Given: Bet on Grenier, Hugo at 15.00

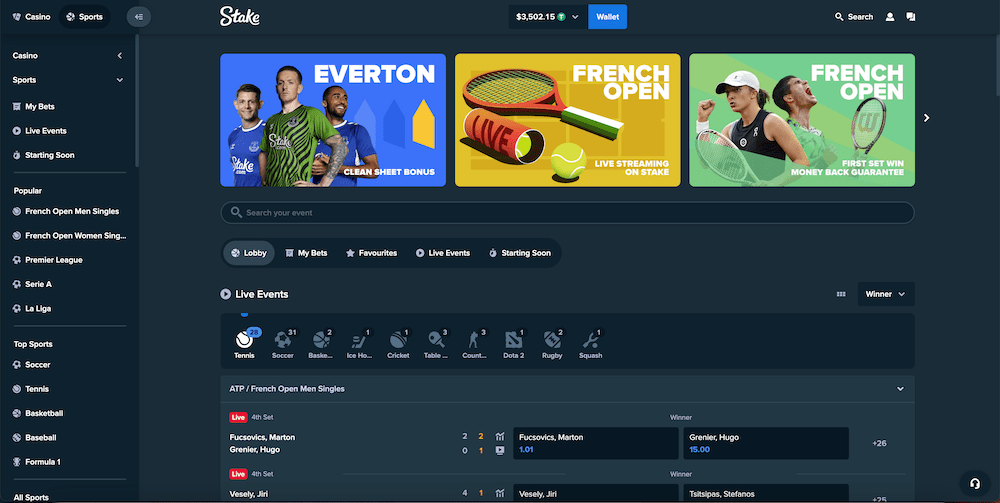Looking at the screenshot, I should click(766, 443).
